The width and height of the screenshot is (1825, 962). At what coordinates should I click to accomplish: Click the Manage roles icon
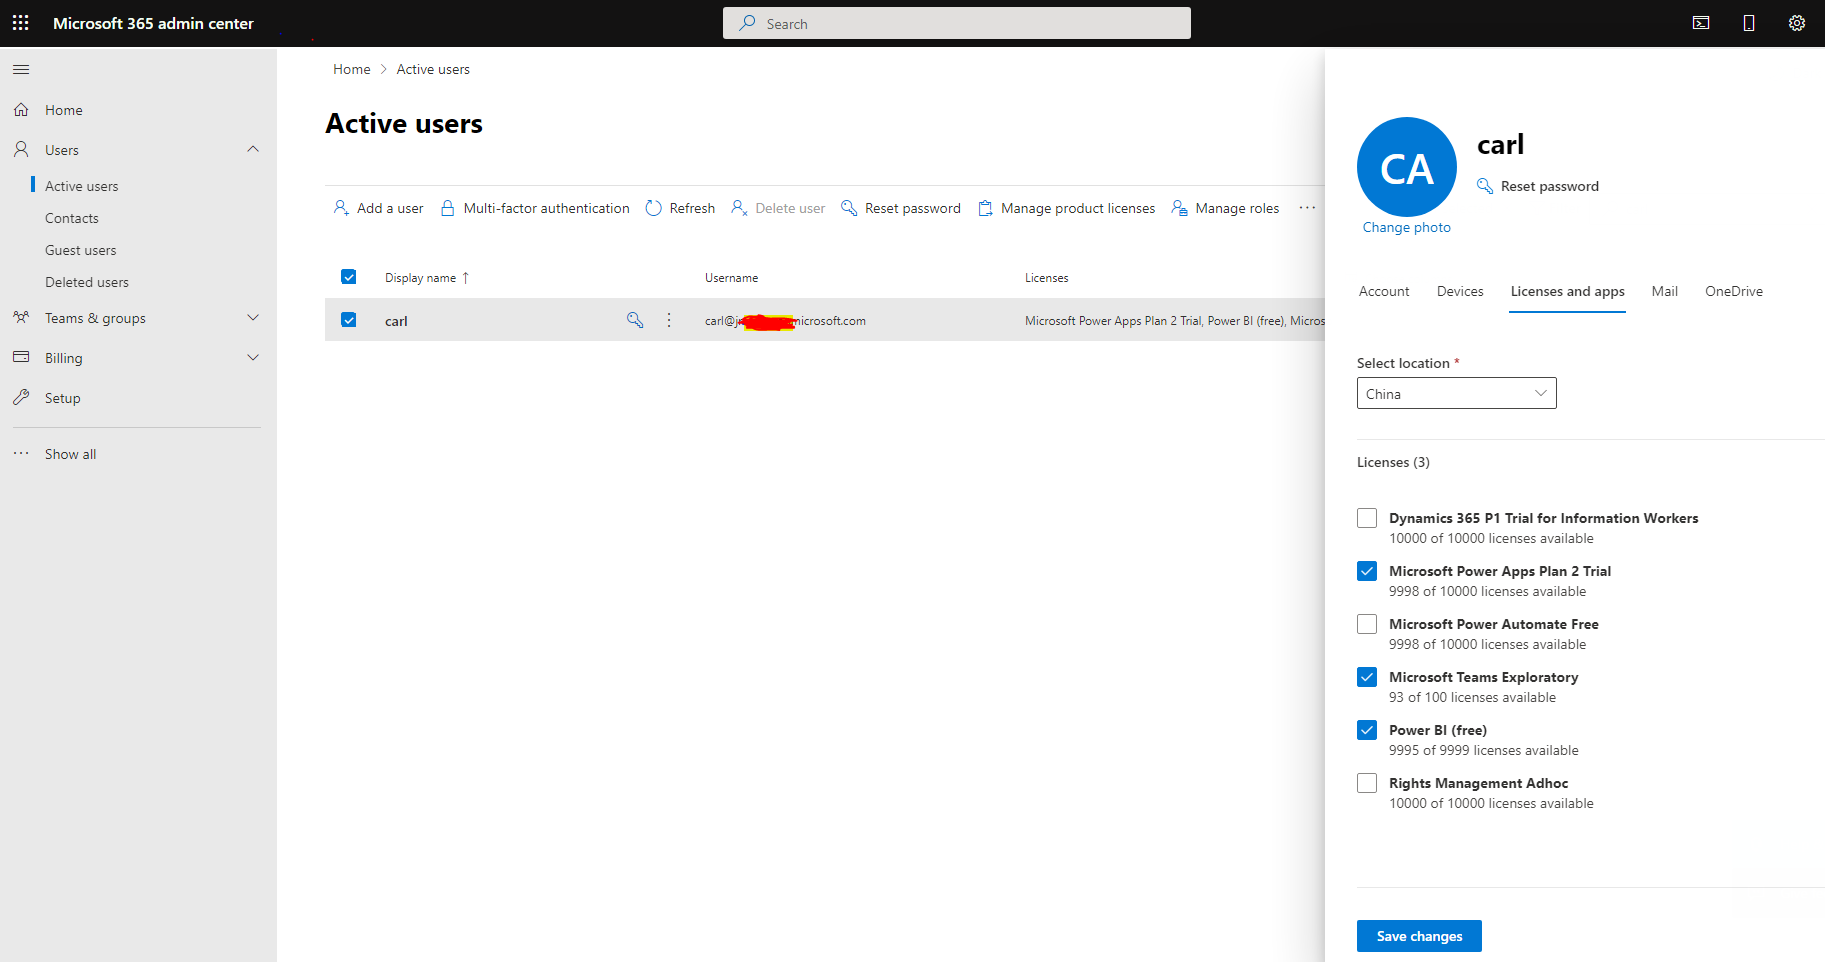[x=1179, y=208]
